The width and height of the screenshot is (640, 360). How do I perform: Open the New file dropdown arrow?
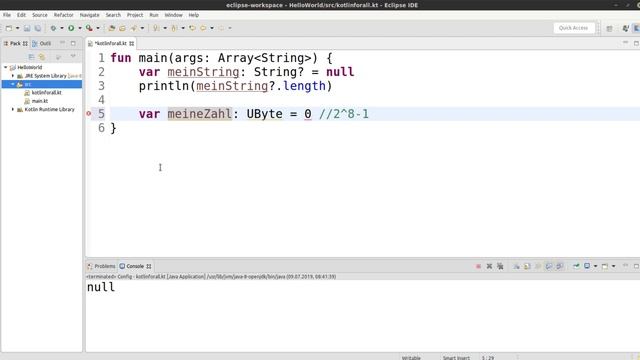(18, 28)
